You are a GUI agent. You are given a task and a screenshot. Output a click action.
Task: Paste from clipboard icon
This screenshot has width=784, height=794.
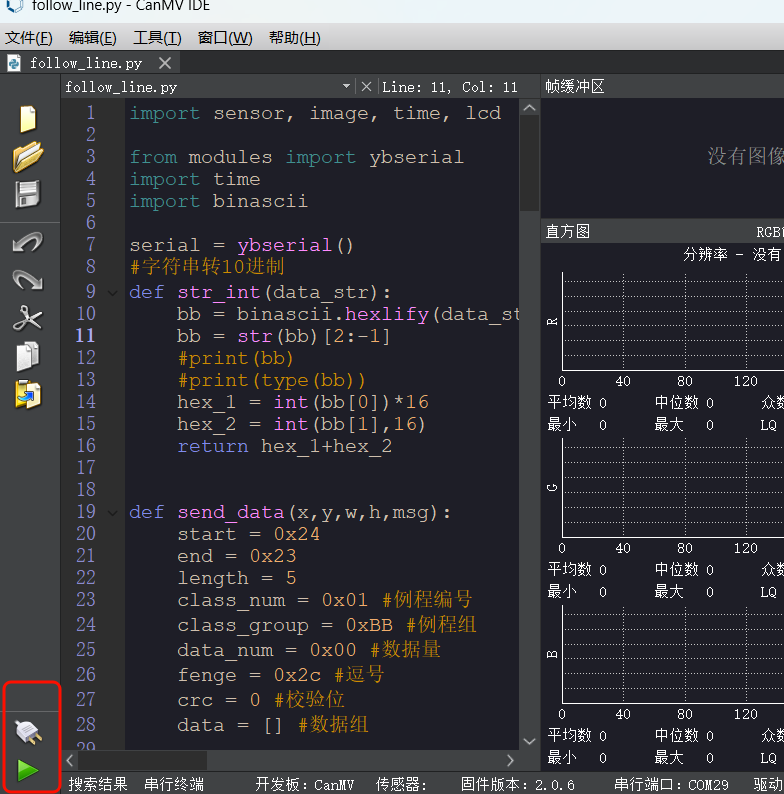[28, 394]
